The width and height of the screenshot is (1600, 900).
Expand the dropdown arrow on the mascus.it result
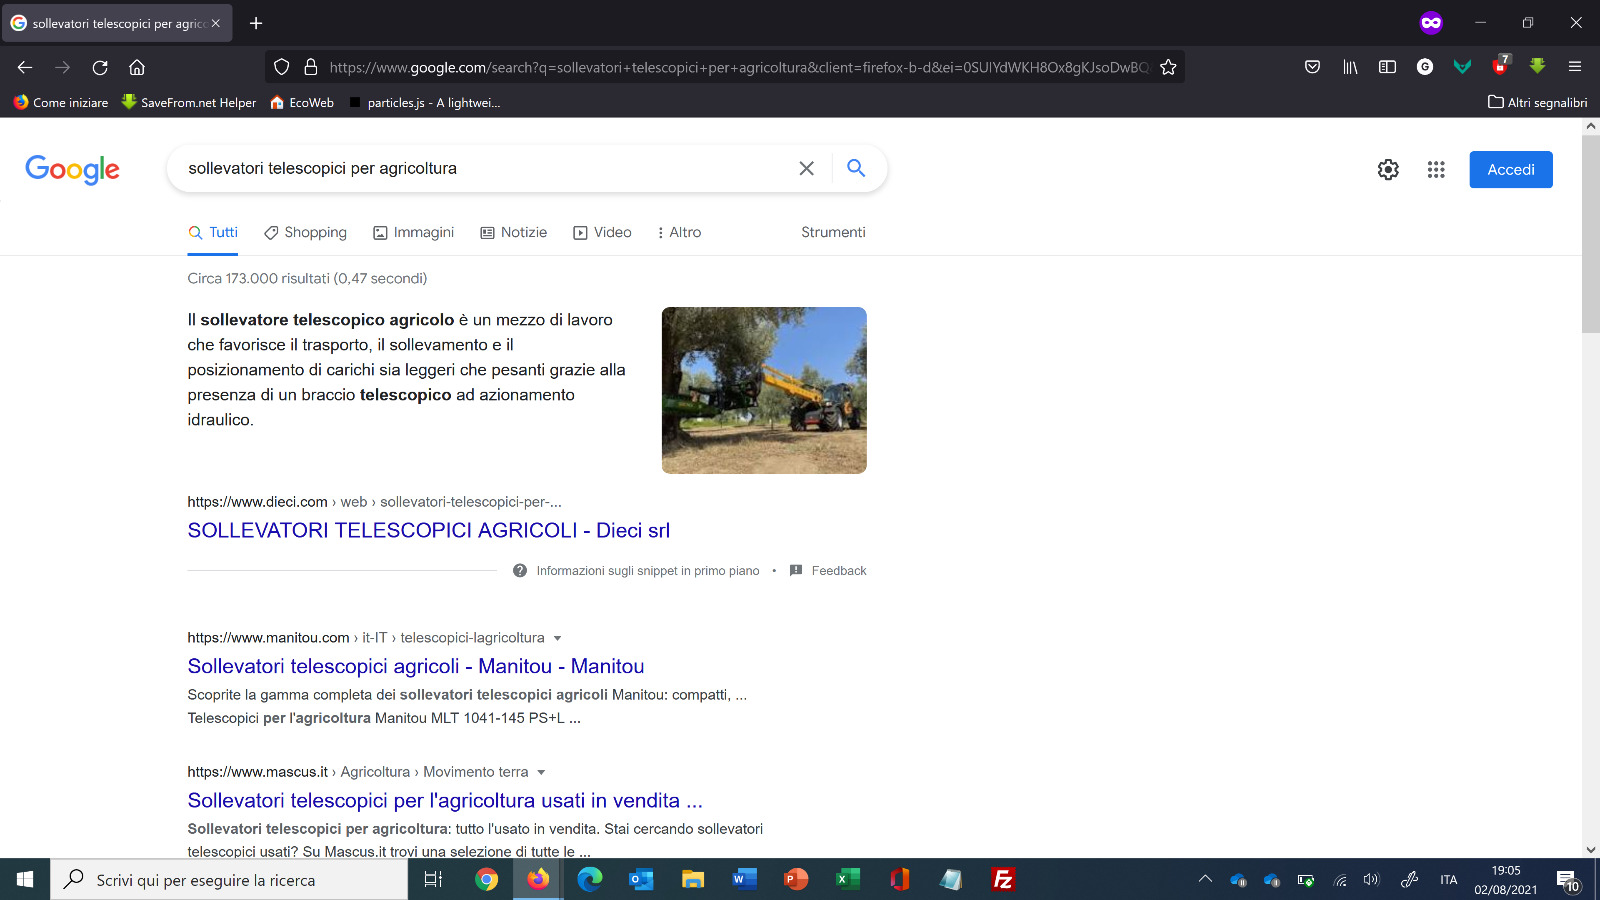541,771
